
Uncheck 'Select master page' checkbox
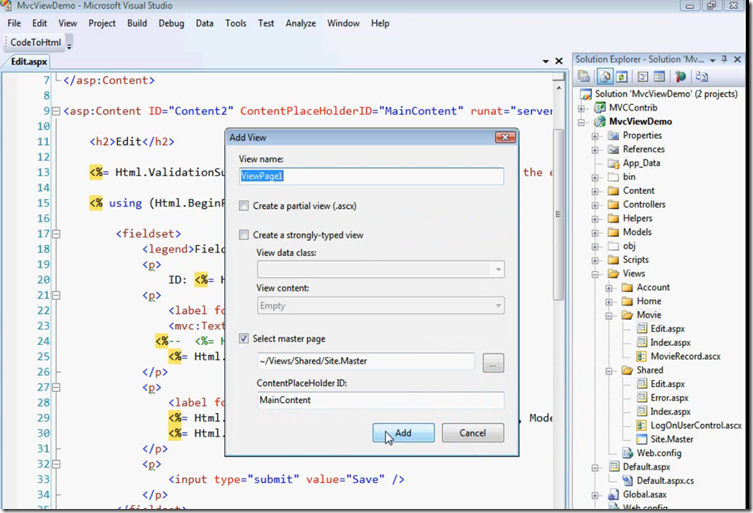coord(244,339)
